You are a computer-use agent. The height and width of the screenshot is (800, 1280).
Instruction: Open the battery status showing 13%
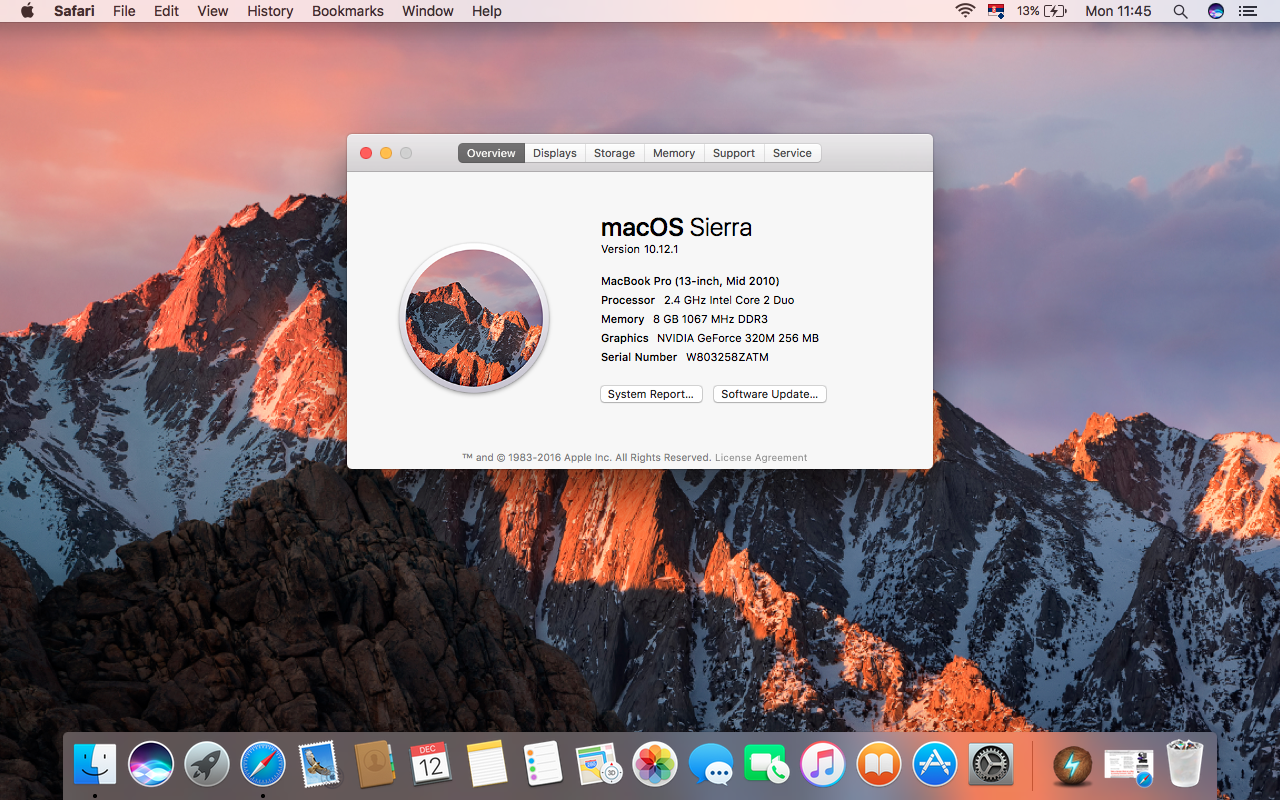[x=1042, y=11]
